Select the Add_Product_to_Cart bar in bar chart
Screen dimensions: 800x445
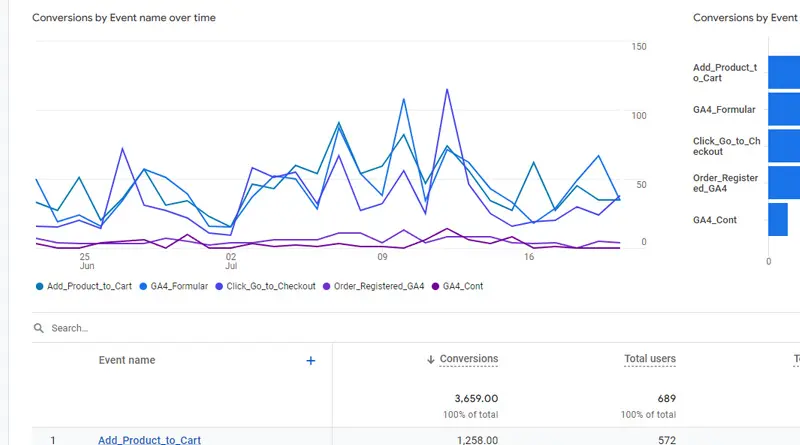click(x=784, y=72)
